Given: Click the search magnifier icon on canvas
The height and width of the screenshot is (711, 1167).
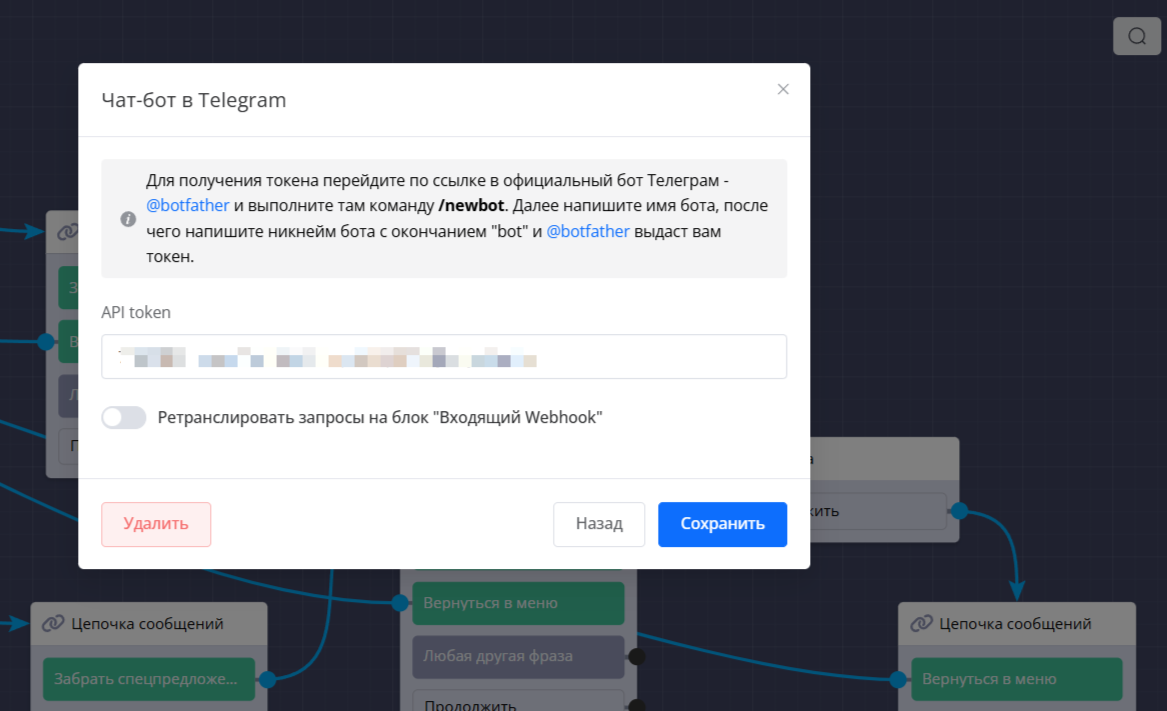Looking at the screenshot, I should 1137,36.
